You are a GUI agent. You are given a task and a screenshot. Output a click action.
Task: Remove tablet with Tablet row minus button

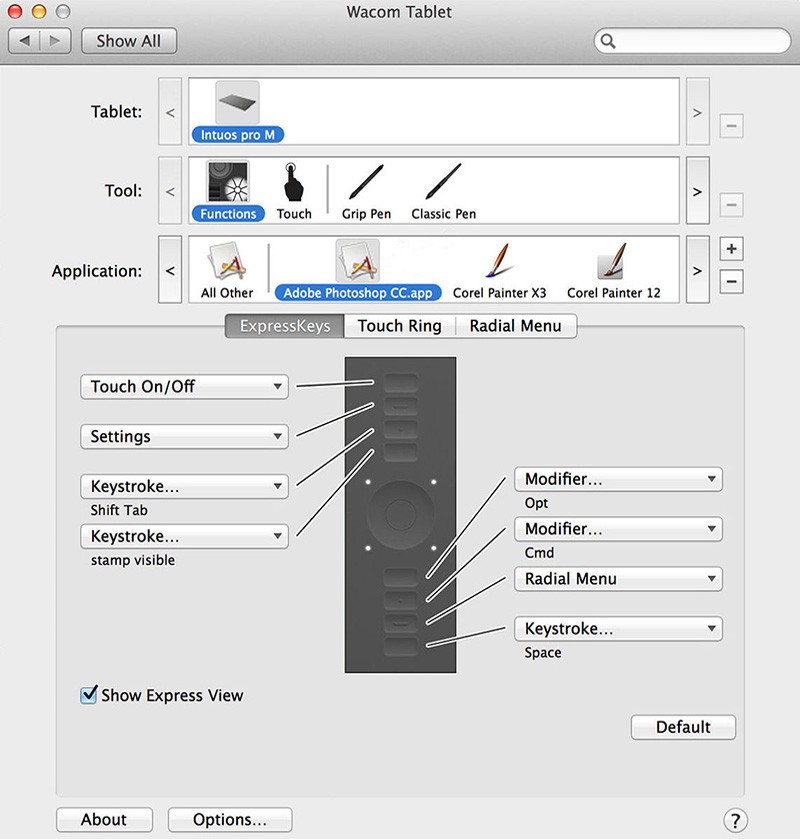coord(731,126)
